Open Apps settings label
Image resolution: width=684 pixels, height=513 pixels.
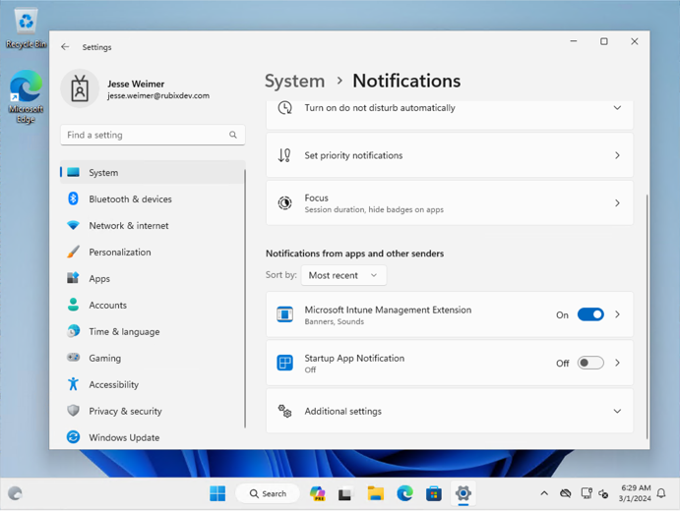(x=100, y=280)
